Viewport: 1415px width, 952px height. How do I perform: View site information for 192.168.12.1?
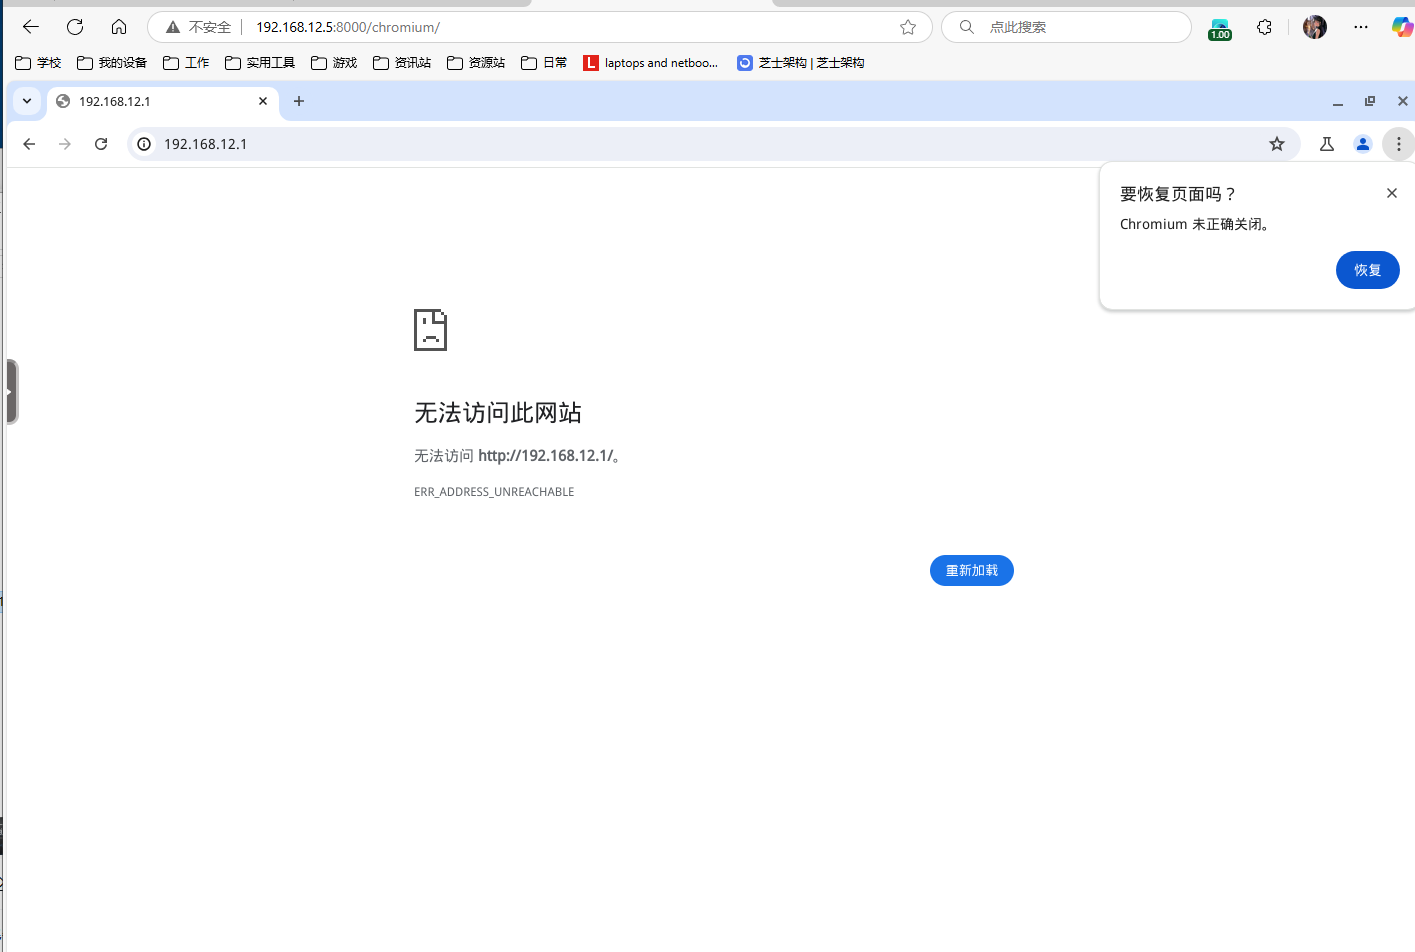pyautogui.click(x=144, y=144)
